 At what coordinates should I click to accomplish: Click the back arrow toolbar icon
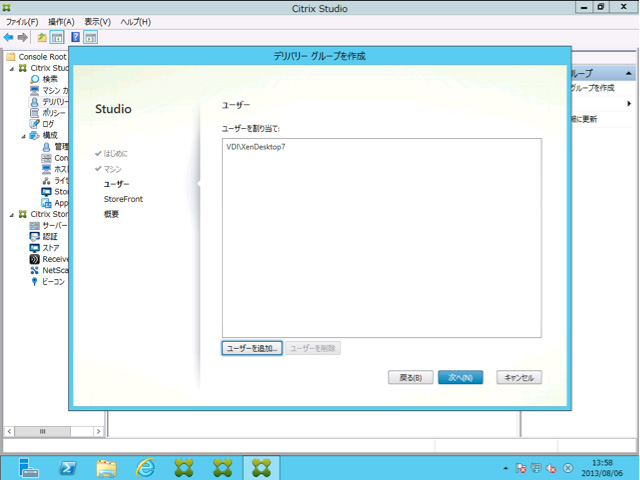tap(8, 38)
